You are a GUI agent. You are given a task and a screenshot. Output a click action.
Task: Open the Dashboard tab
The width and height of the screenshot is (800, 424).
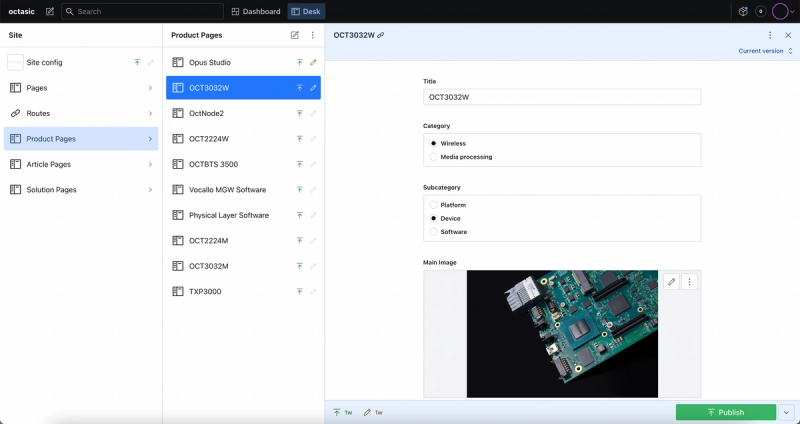[x=256, y=11]
